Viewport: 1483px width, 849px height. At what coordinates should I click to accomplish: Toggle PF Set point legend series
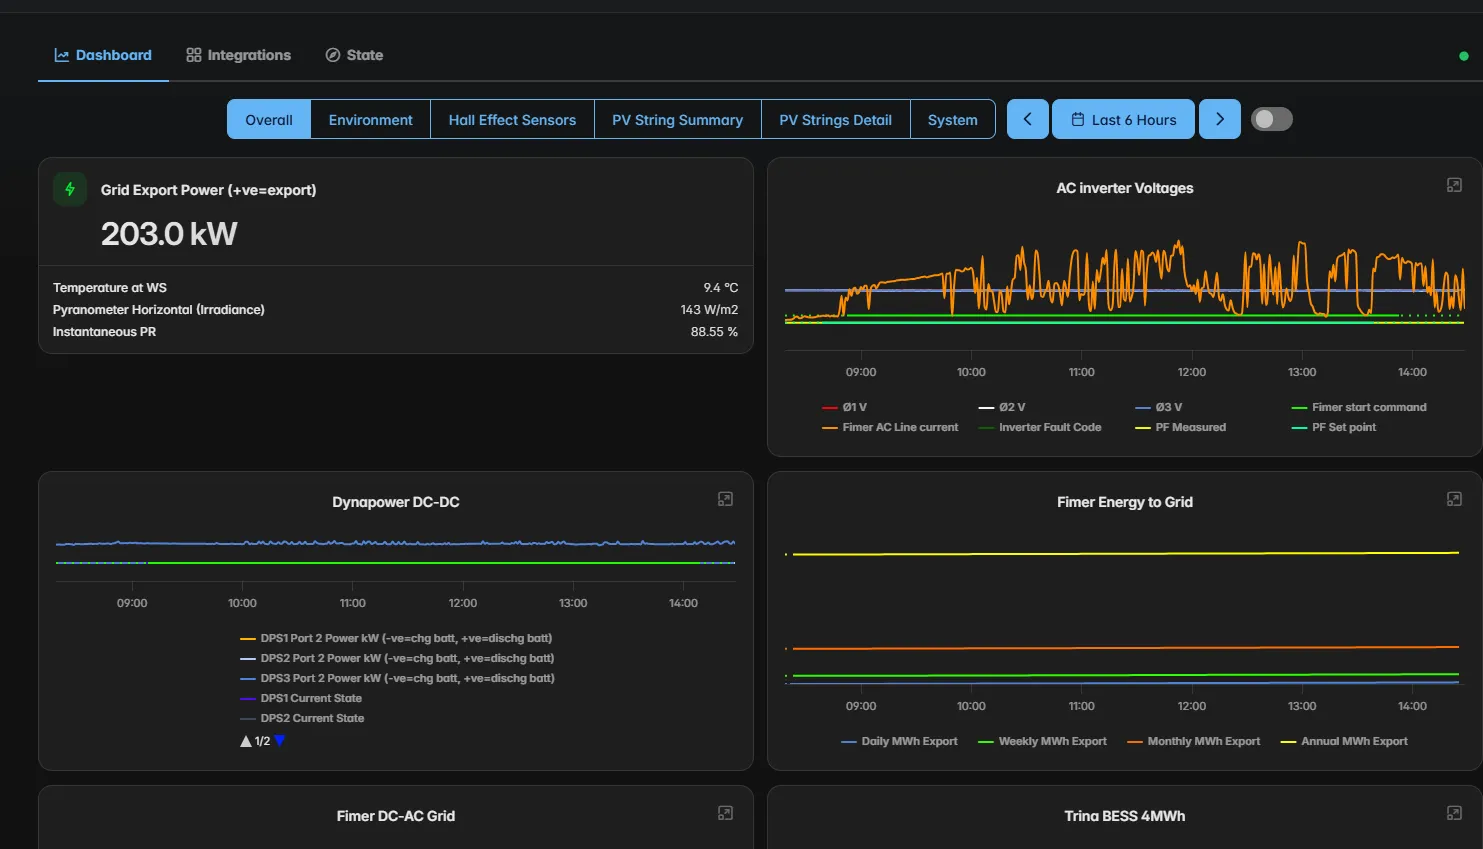click(1334, 427)
